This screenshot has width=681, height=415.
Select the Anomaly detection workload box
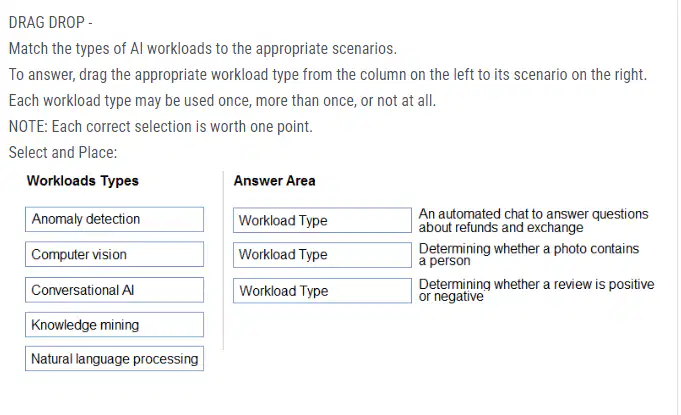(x=114, y=219)
